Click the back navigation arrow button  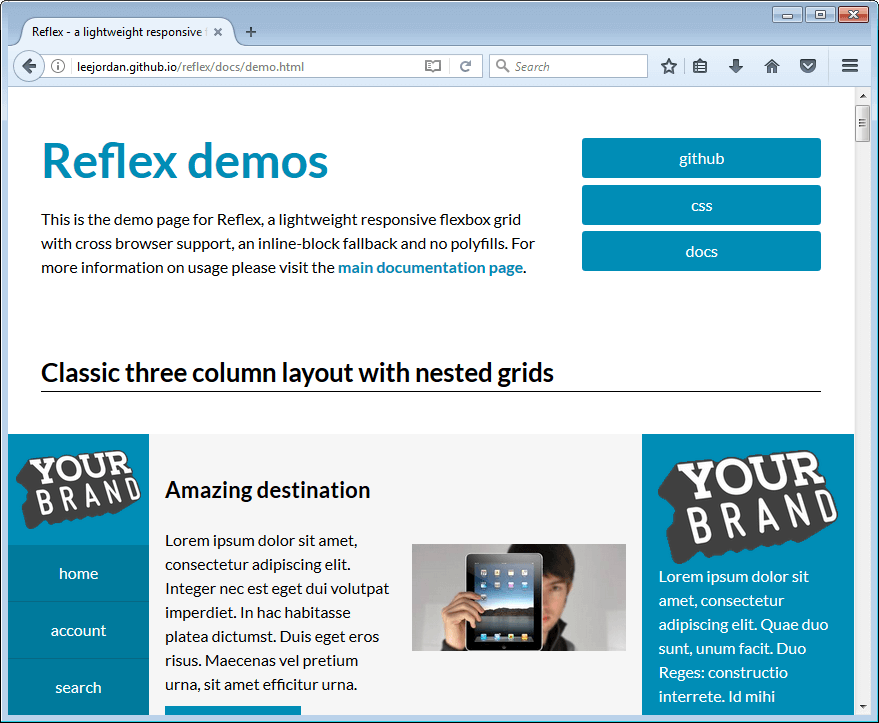click(x=29, y=66)
